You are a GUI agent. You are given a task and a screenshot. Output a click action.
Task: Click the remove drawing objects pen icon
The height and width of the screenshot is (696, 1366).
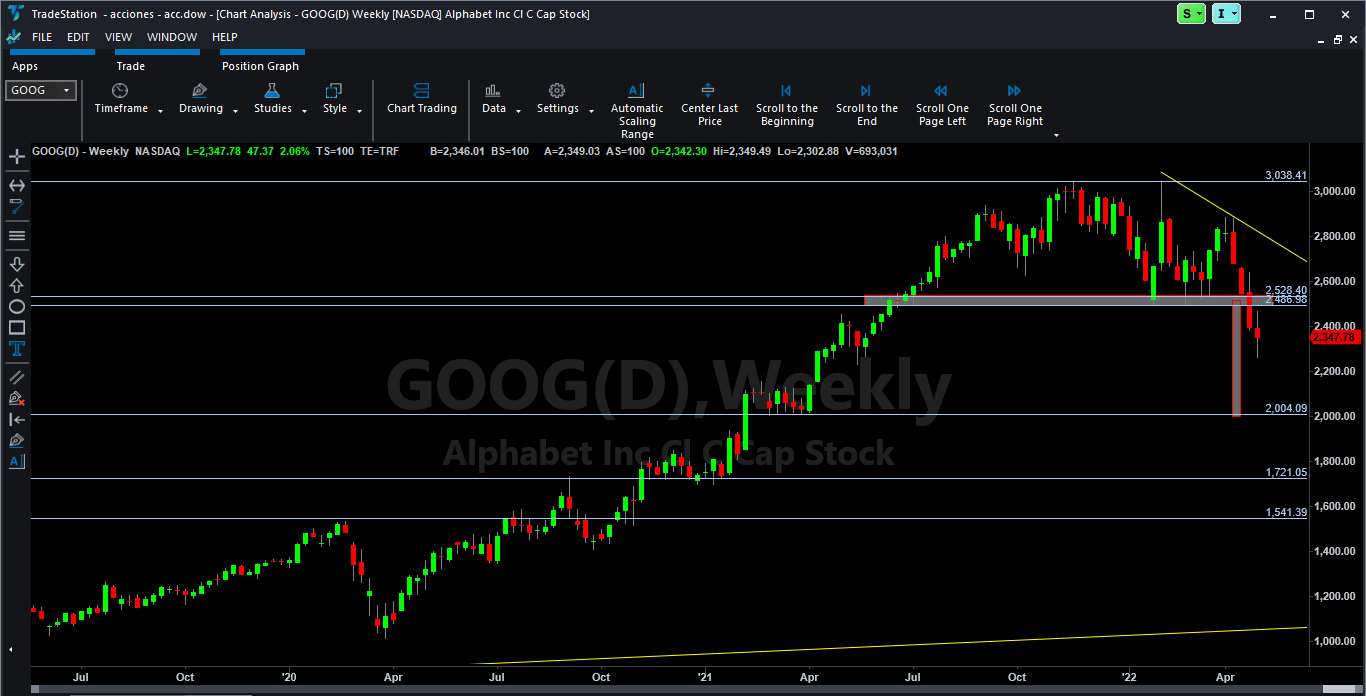pyautogui.click(x=17, y=398)
